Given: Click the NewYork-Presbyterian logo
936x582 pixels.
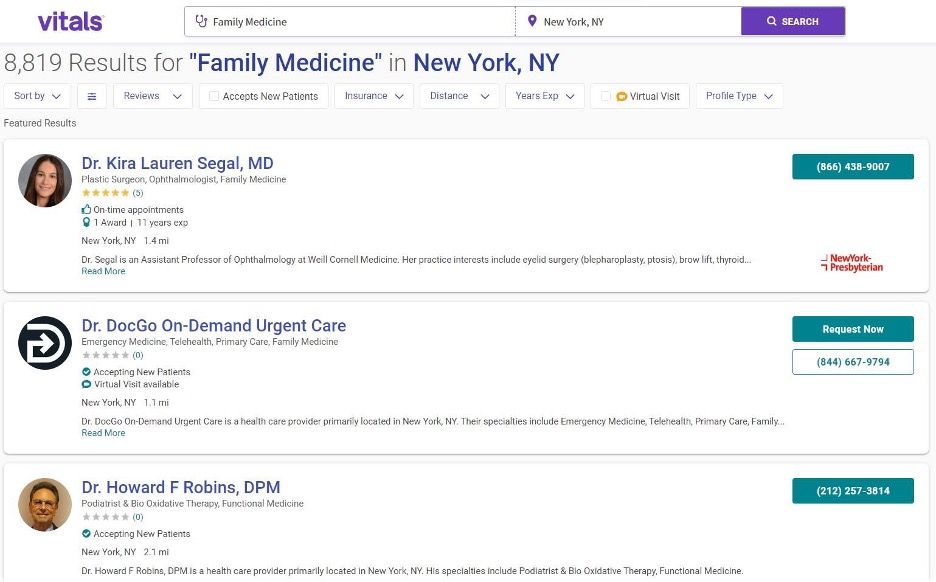Looking at the screenshot, I should pos(852,263).
